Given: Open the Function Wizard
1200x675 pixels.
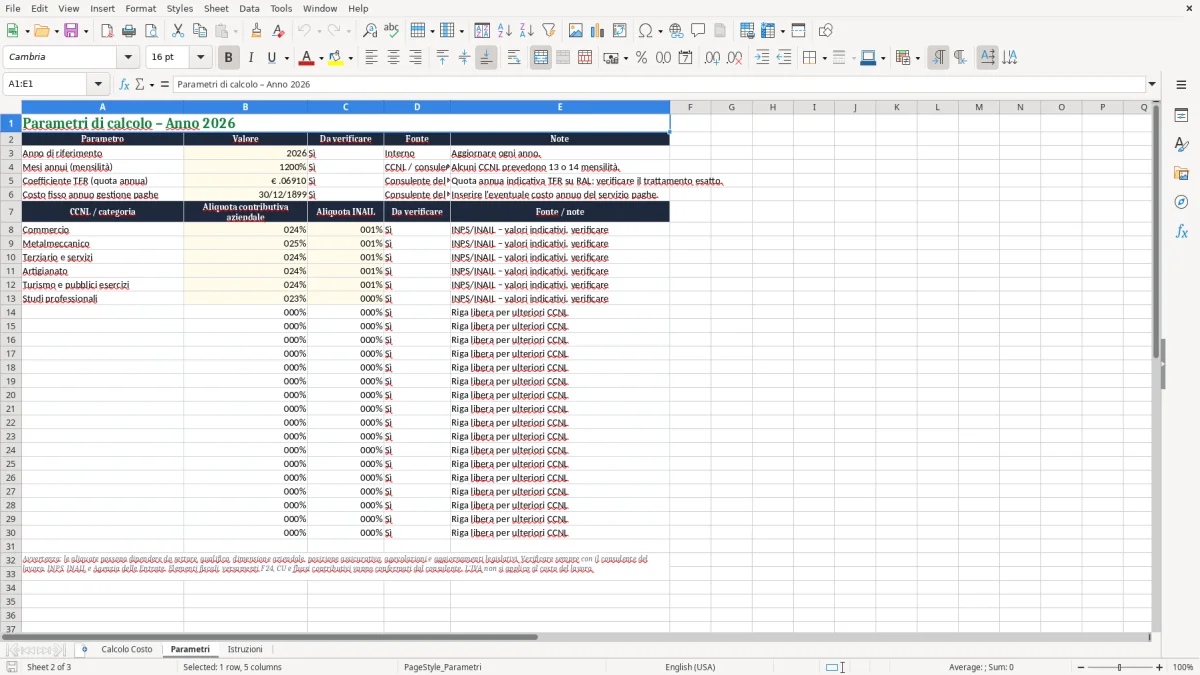Looking at the screenshot, I should (124, 84).
